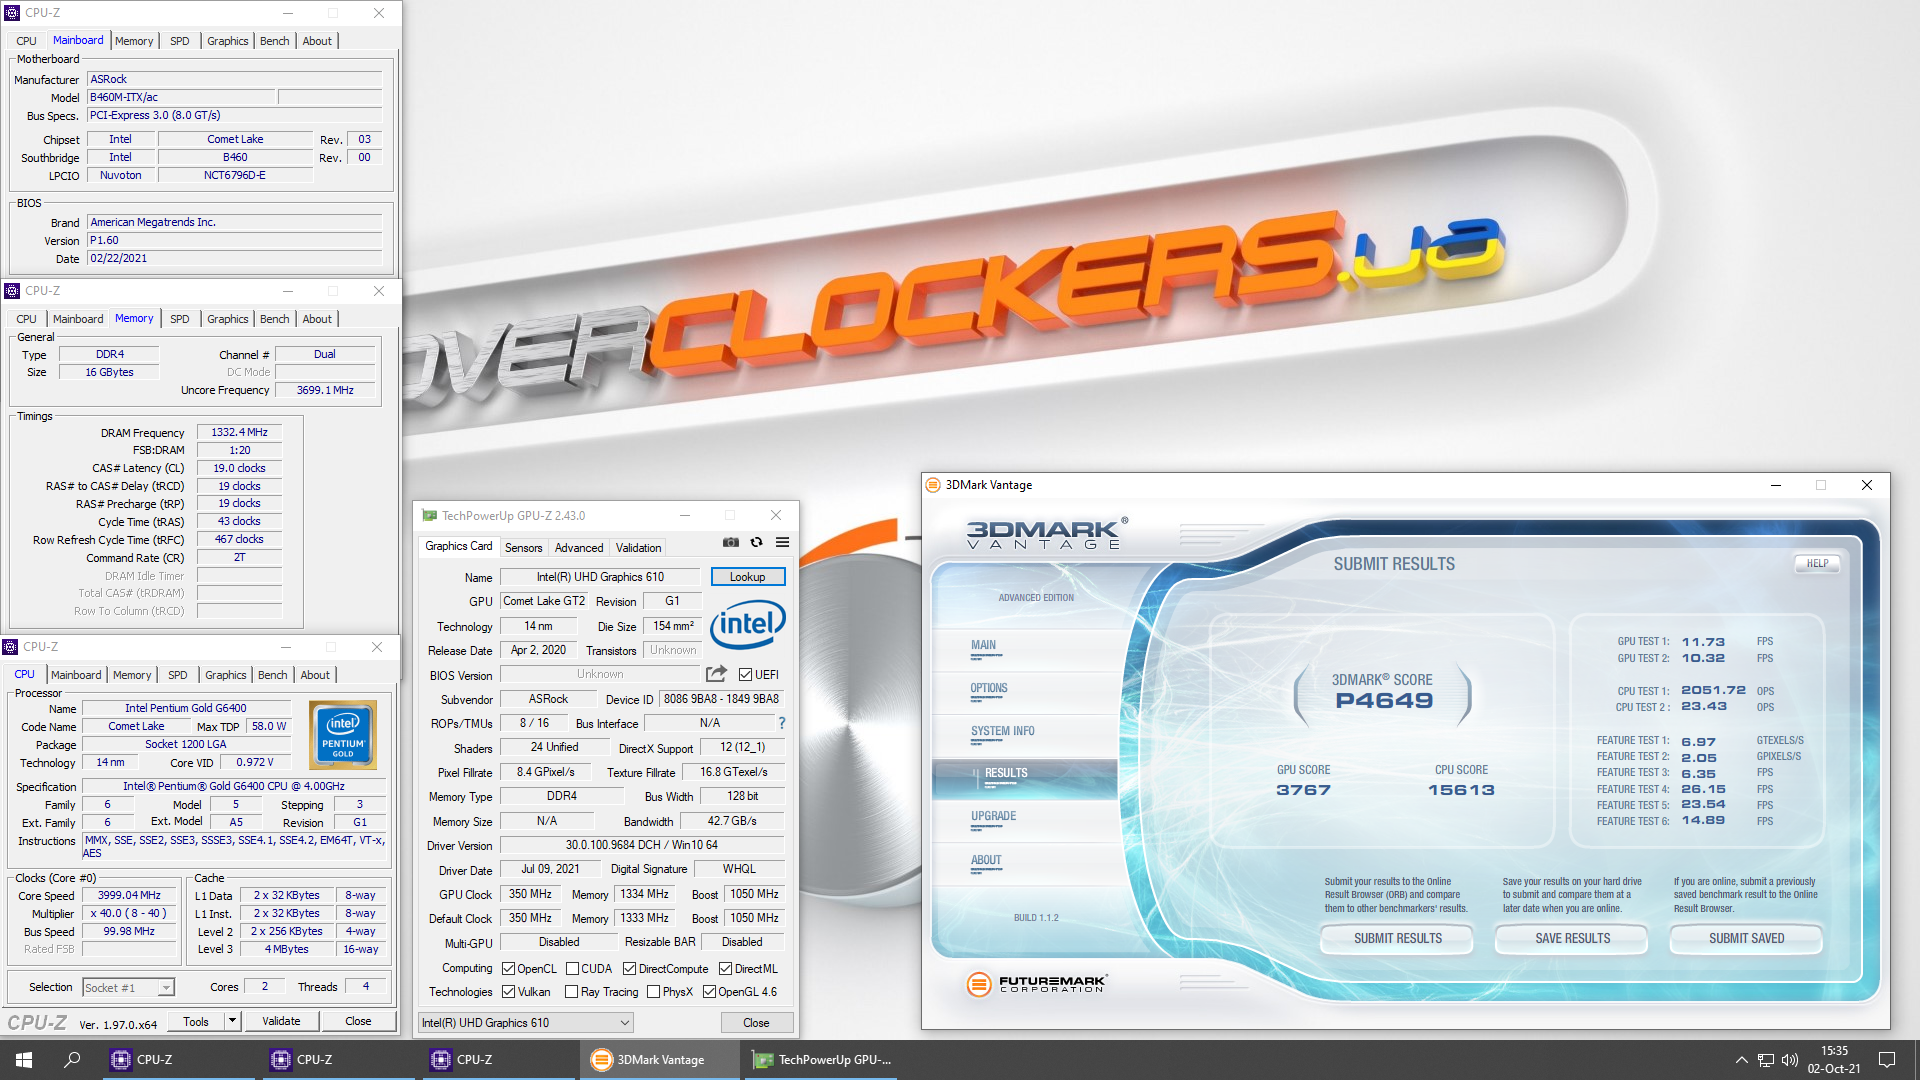Viewport: 1920px width, 1080px height.
Task: Click the Intel Pentium Gold badge in CPU-Z
Action: pyautogui.click(x=343, y=735)
